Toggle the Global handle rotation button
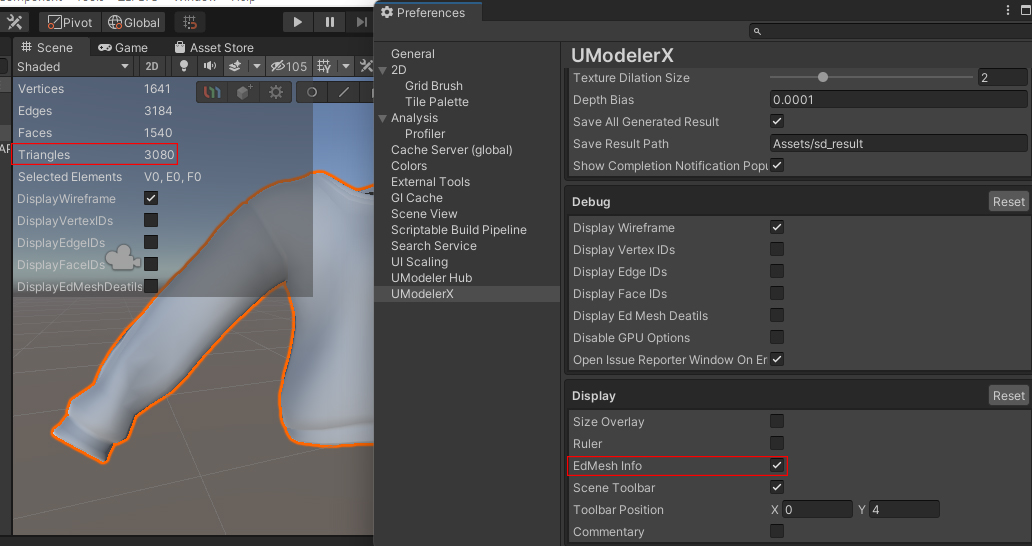 134,22
